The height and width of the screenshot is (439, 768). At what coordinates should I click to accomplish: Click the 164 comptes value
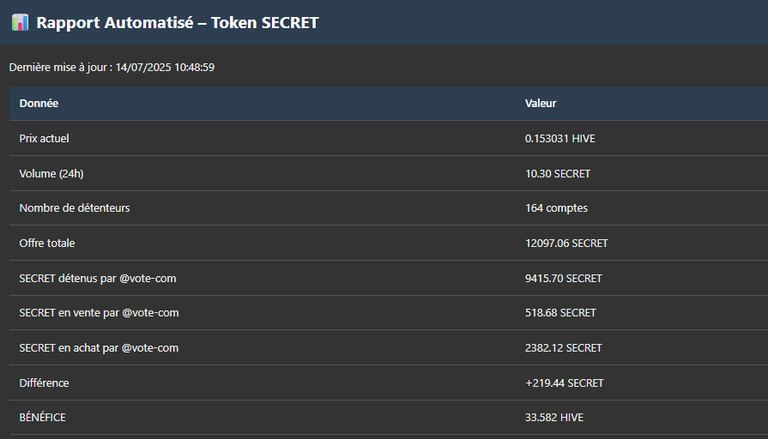[x=556, y=208]
